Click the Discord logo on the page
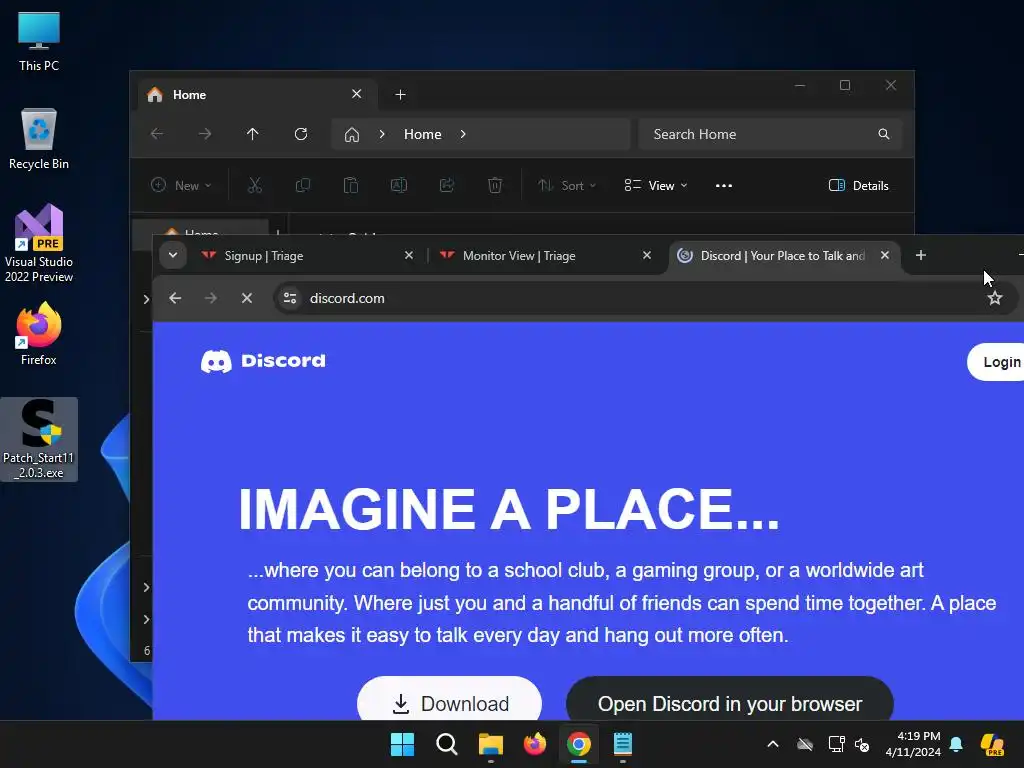Screen dimensions: 1024x768 [263, 360]
